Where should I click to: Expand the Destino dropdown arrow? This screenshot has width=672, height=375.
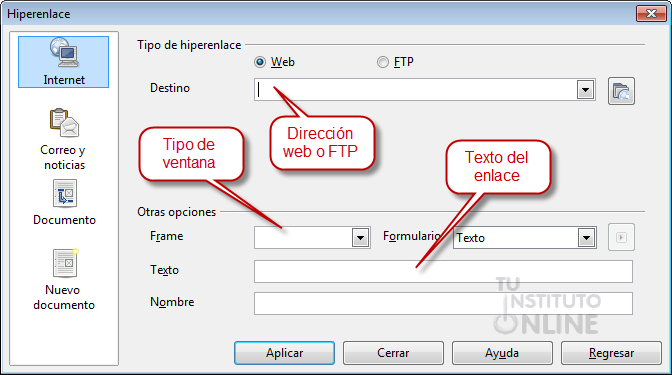585,90
